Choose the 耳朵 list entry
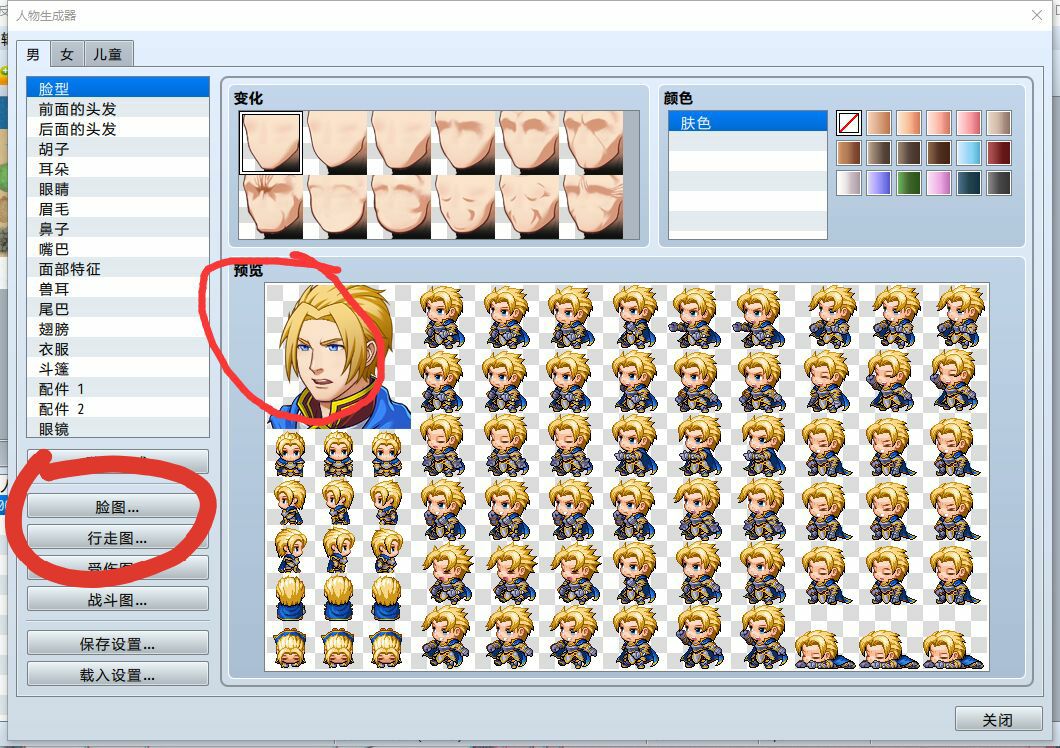1060x748 pixels. click(118, 169)
